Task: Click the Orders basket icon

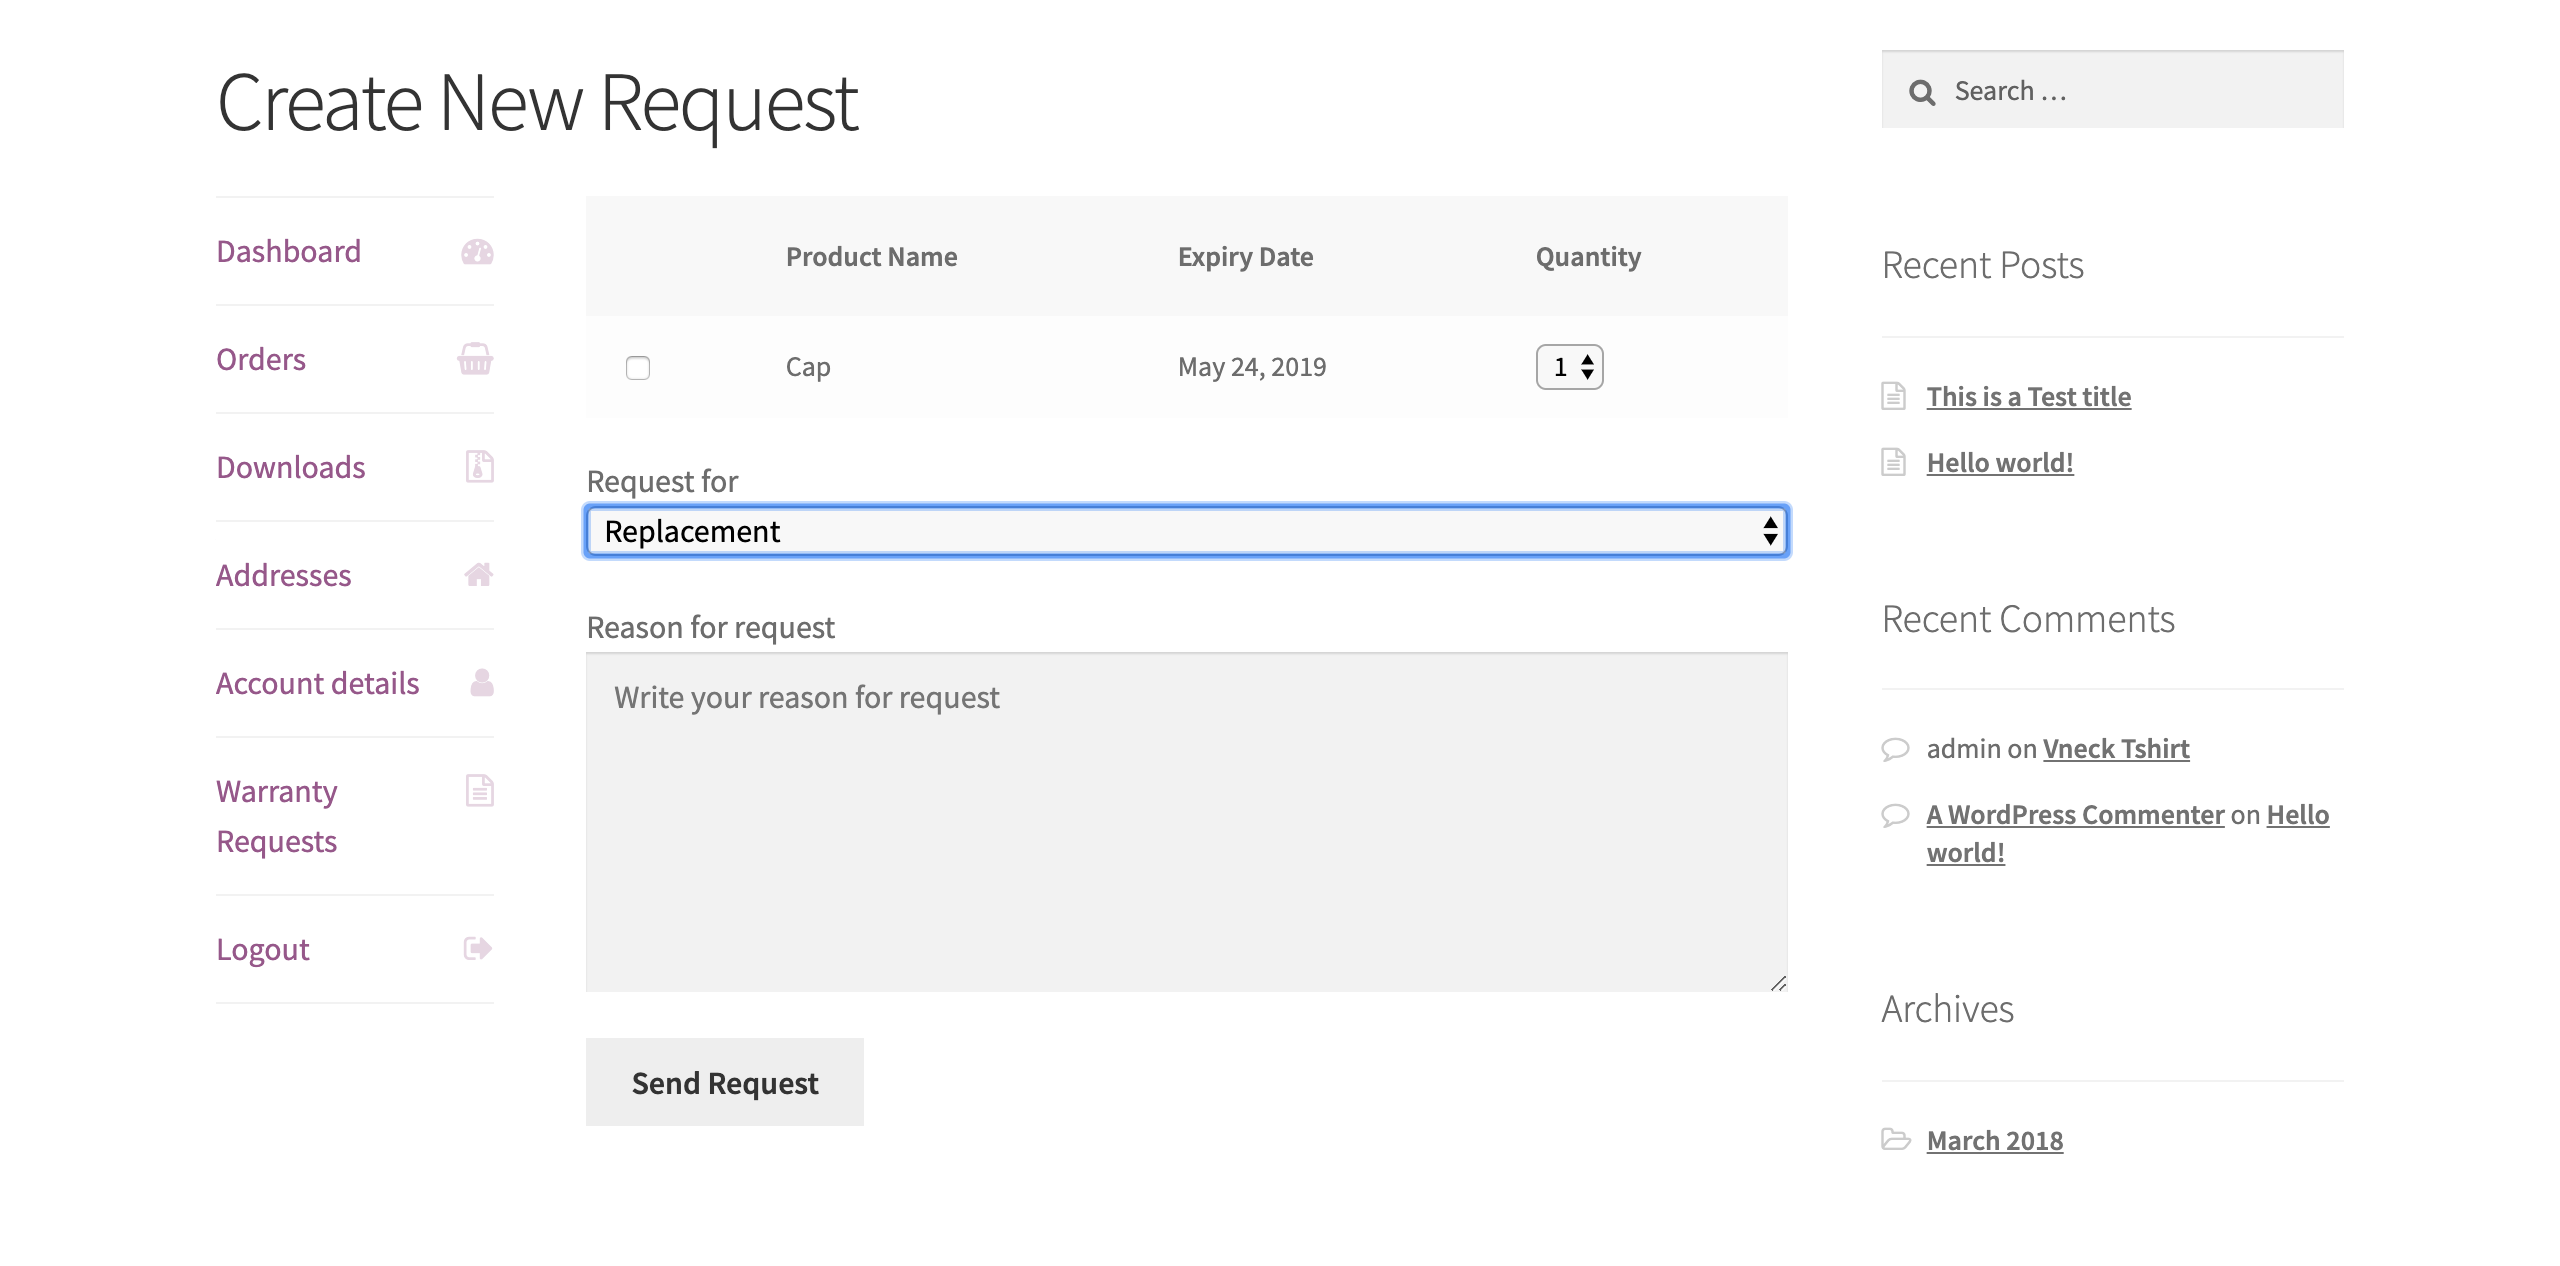Action: click(x=475, y=359)
